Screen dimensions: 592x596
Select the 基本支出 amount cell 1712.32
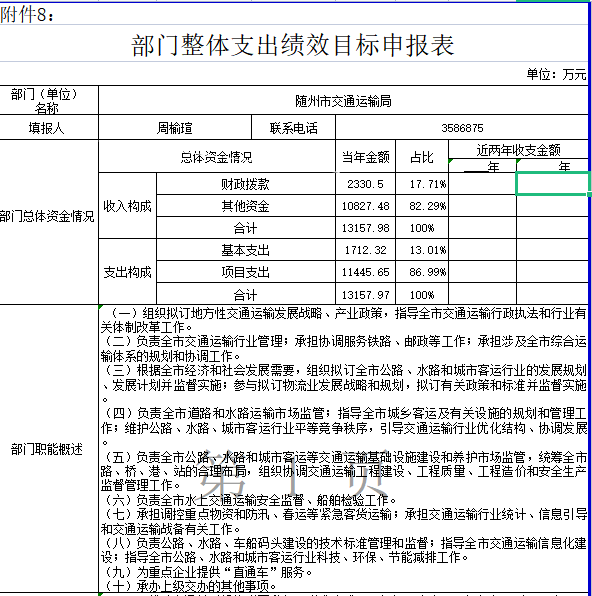click(365, 250)
